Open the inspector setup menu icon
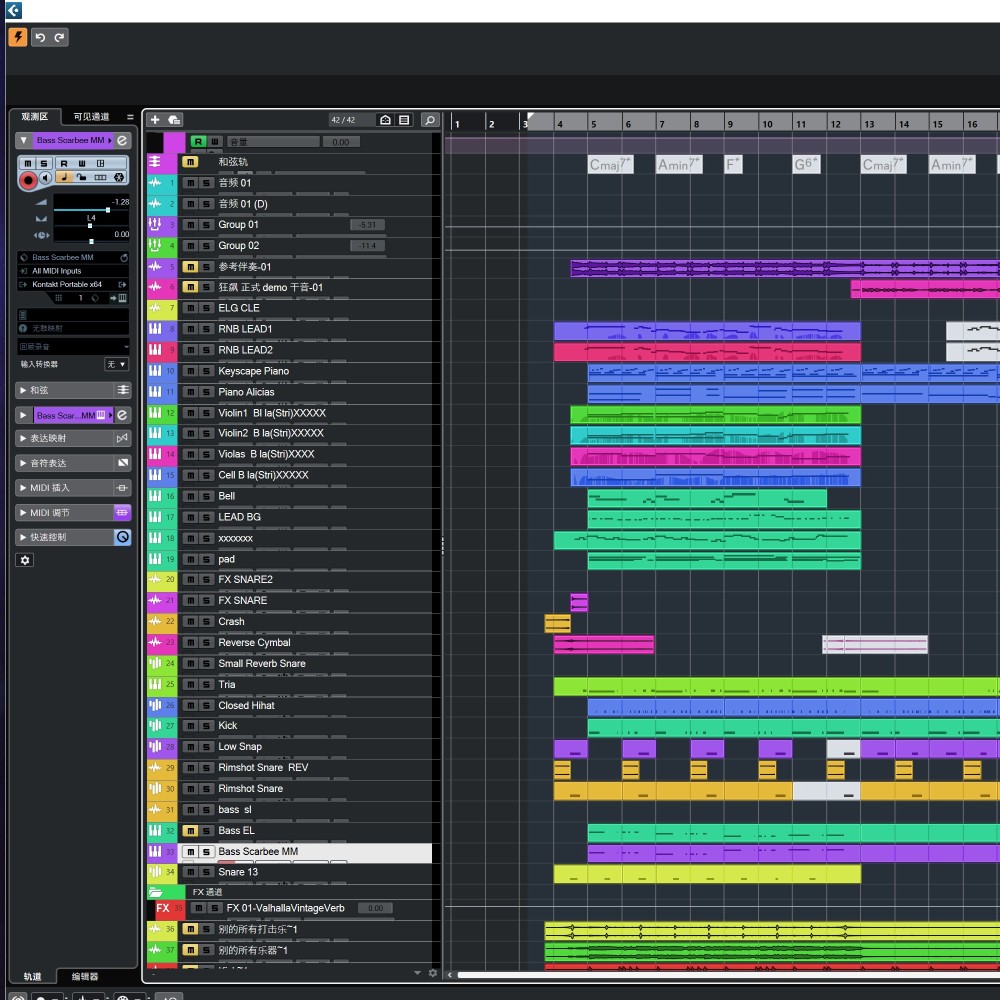Screen dimensions: 1000x1000 pos(130,117)
